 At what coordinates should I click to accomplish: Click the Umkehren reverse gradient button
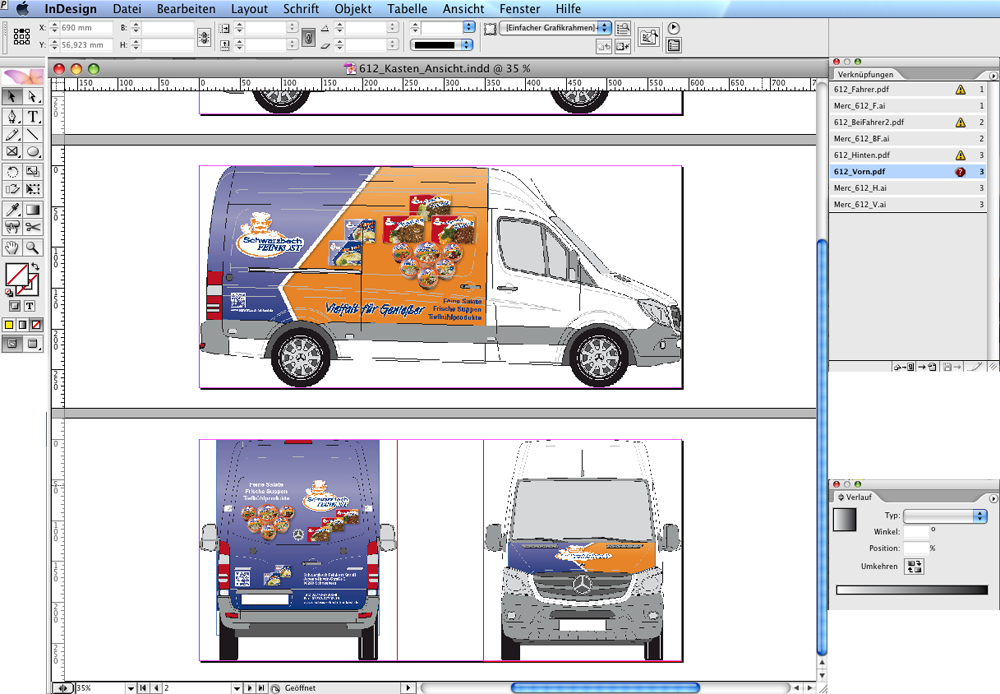click(x=913, y=566)
